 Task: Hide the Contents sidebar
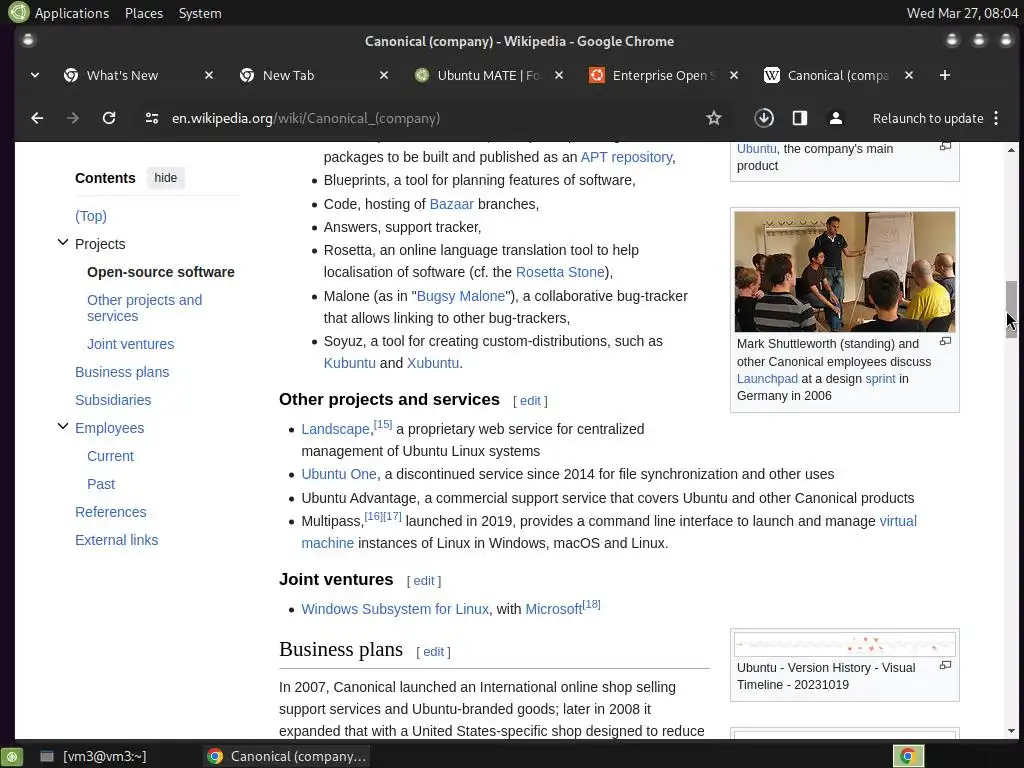tap(166, 178)
